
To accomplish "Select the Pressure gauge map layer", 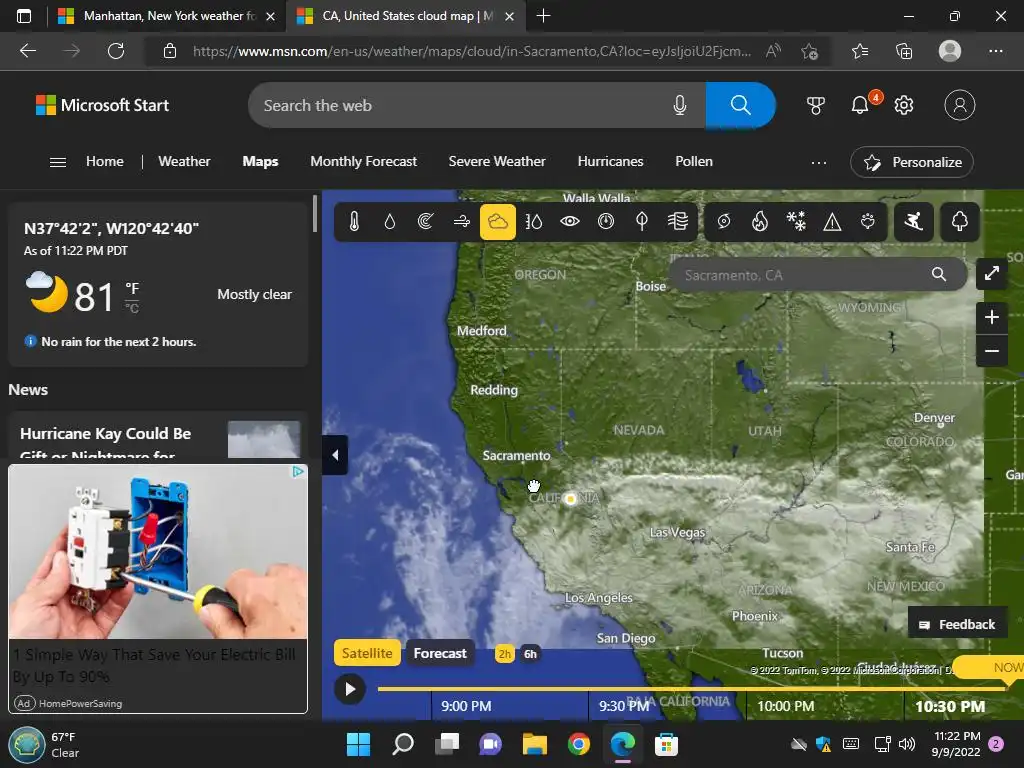I will pos(605,222).
